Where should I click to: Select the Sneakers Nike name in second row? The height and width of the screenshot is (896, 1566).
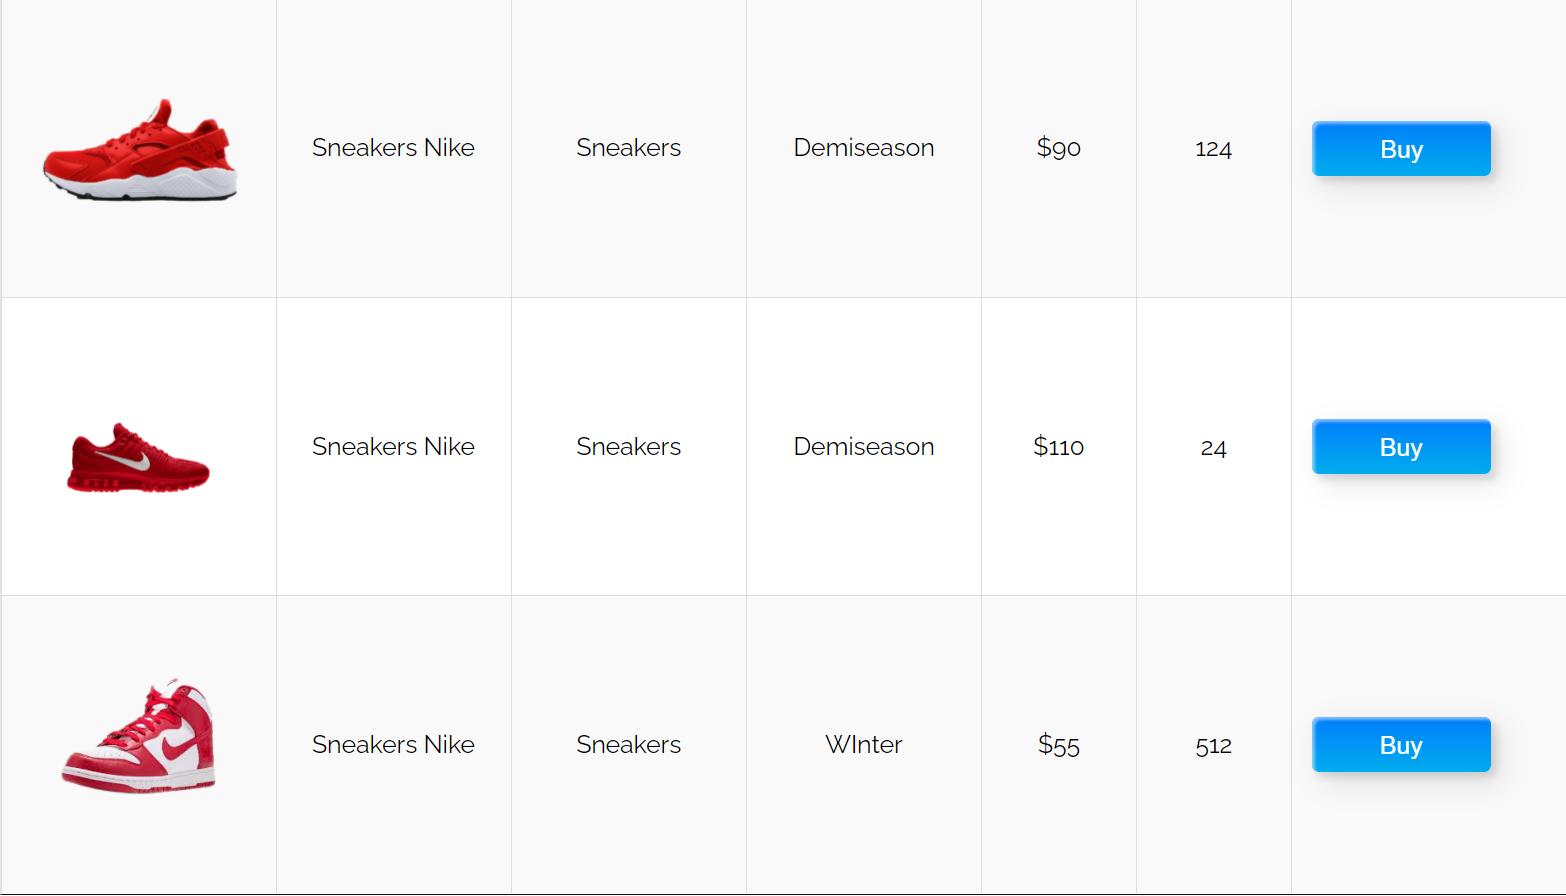[x=393, y=447]
